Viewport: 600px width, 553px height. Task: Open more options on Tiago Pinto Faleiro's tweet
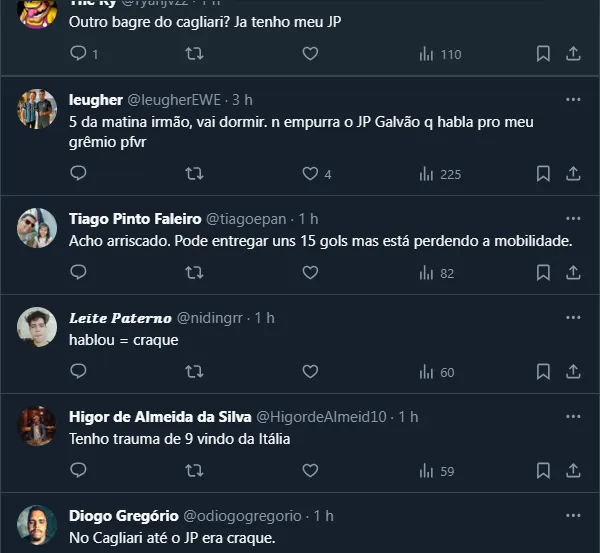point(573,218)
